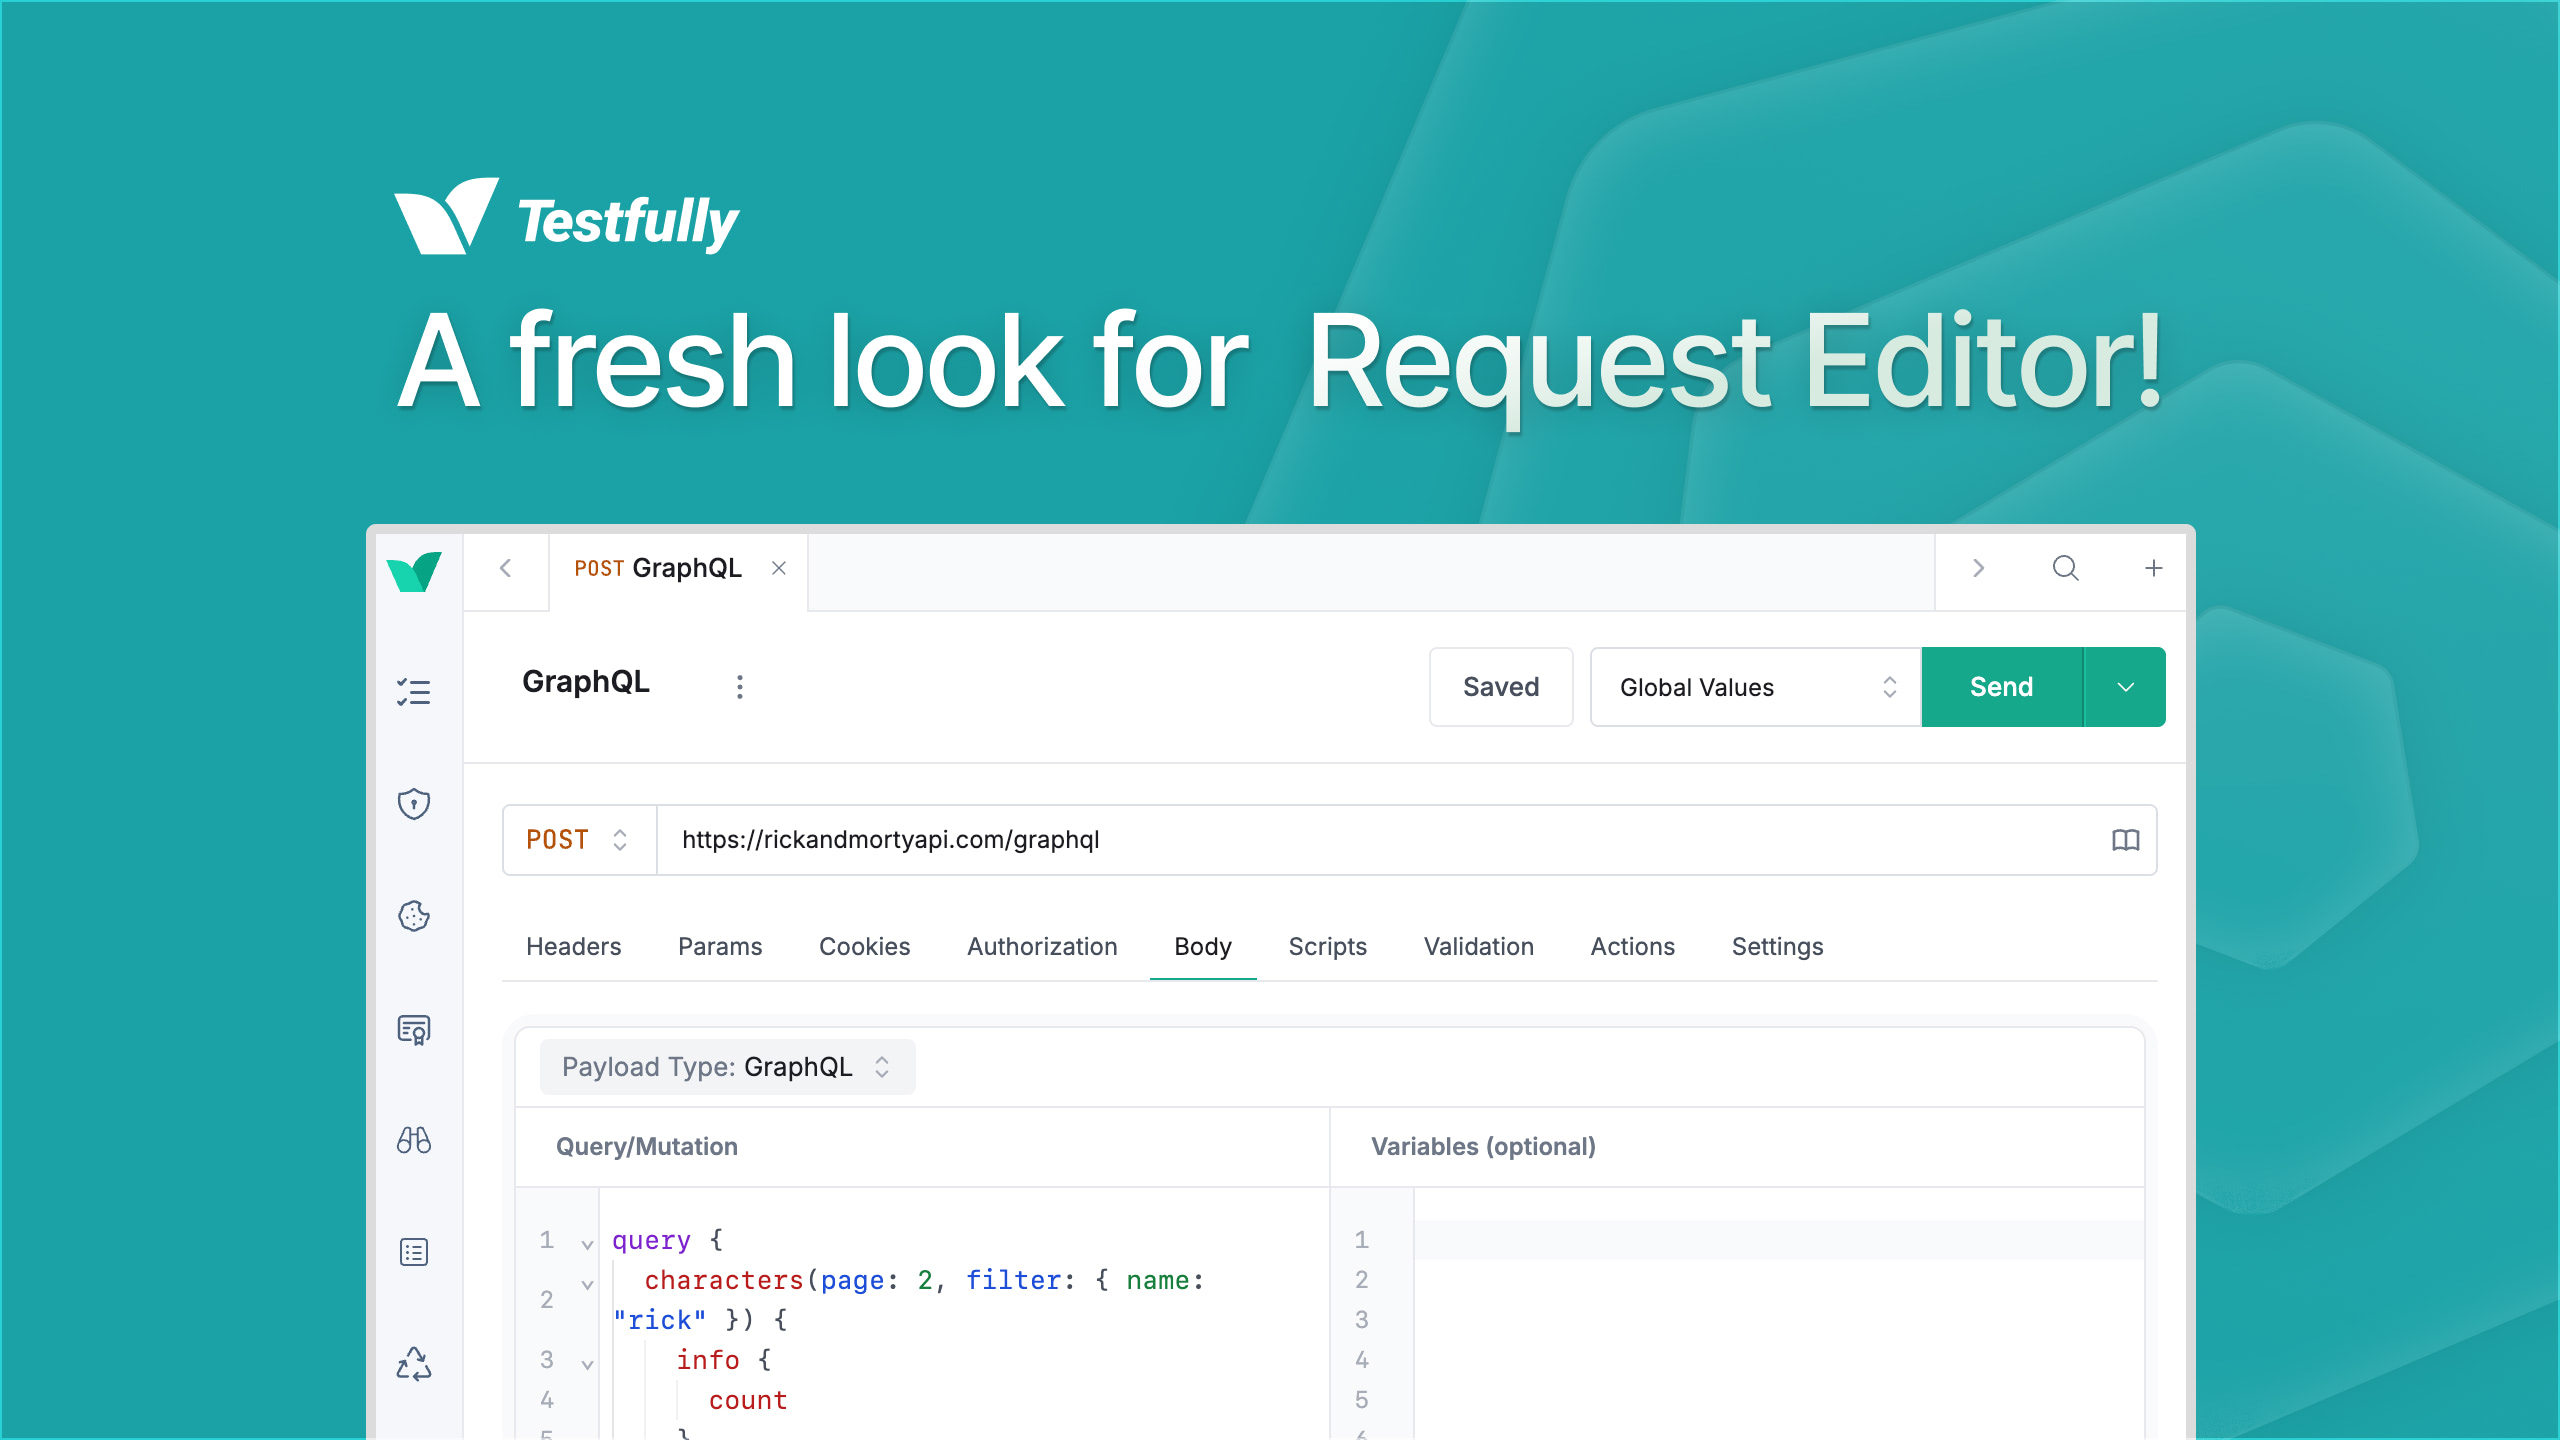The image size is (2560, 1440).
Task: Switch to the Authorization tab
Action: click(x=1042, y=947)
